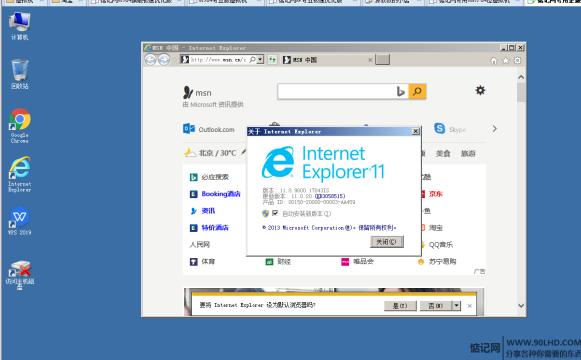Open the MSN page settings gear
581x360 pixels.
click(480, 90)
